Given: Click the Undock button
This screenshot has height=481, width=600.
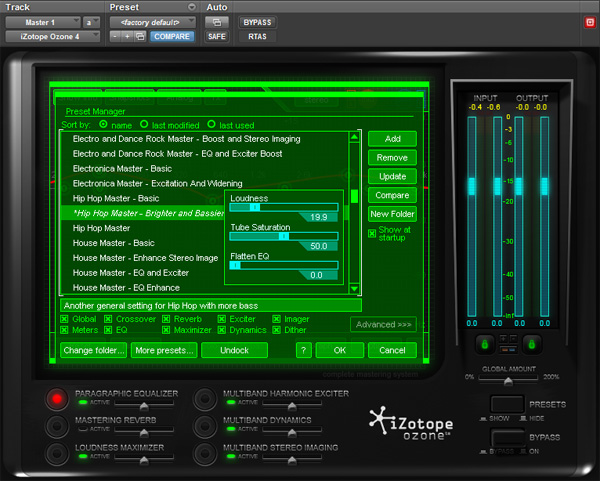Looking at the screenshot, I should tap(234, 350).
